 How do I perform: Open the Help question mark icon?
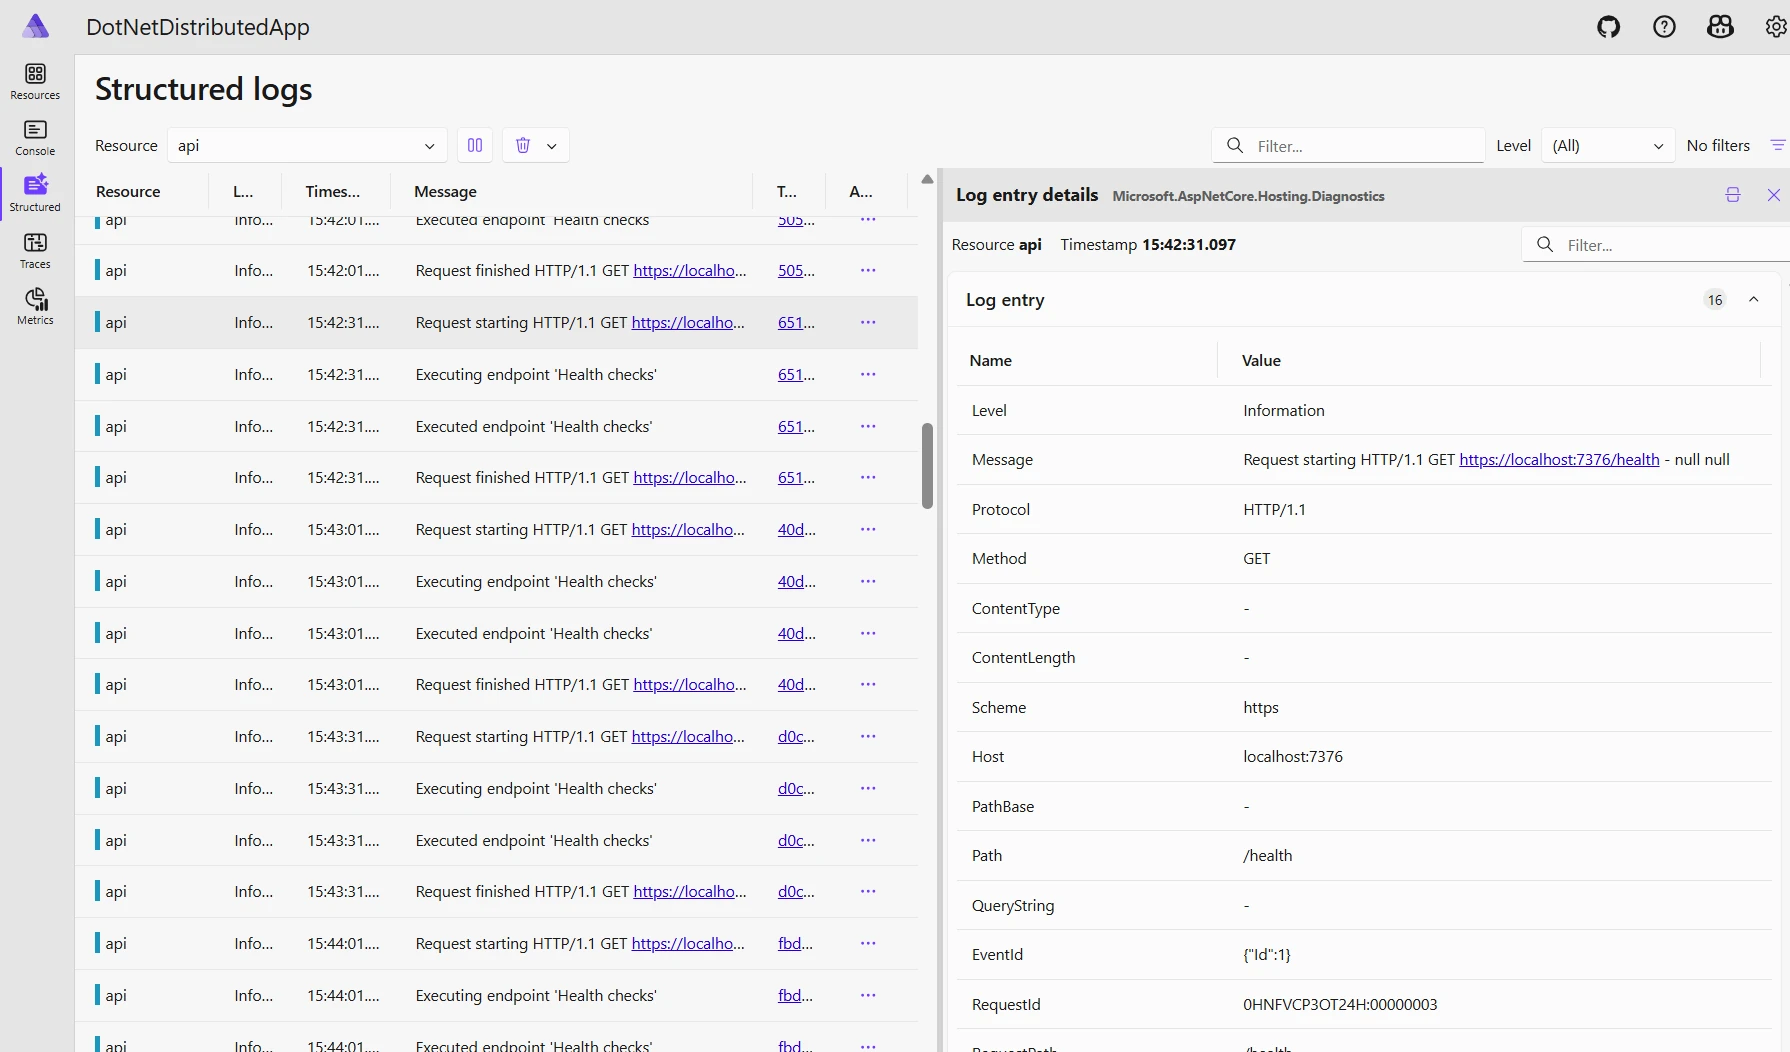tap(1664, 27)
